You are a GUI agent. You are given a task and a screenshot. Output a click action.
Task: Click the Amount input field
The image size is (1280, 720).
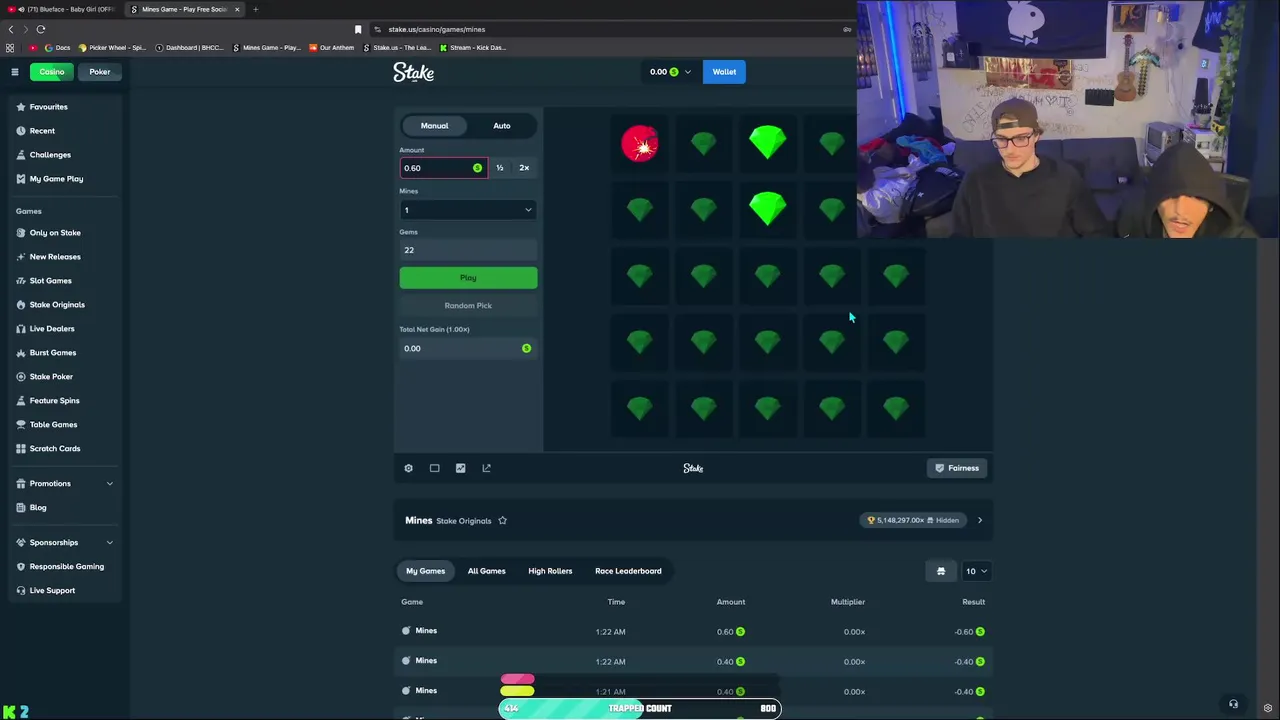coord(443,168)
